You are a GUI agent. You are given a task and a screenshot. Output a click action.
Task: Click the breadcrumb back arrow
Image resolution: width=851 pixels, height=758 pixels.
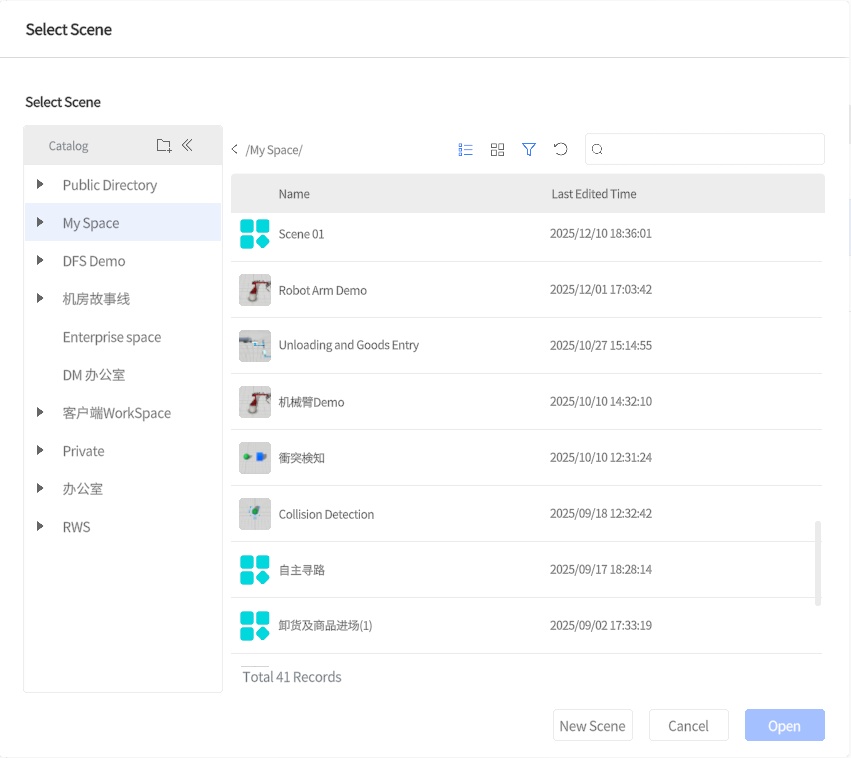tap(234, 149)
